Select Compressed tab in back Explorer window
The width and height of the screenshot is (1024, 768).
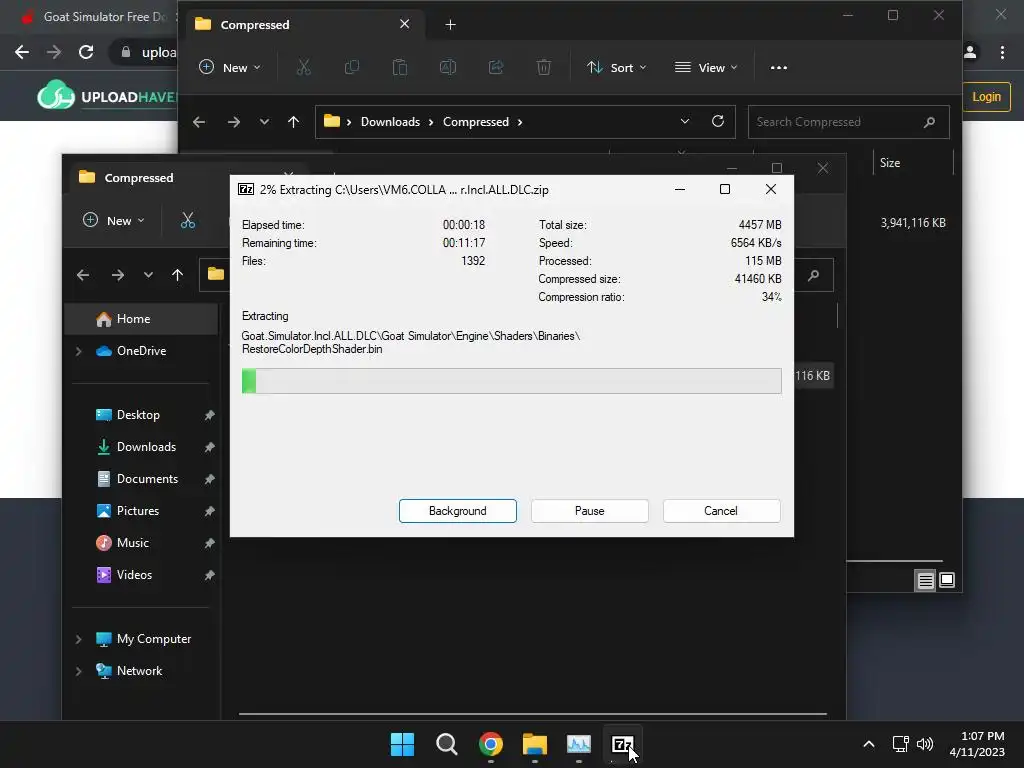tap(307, 24)
